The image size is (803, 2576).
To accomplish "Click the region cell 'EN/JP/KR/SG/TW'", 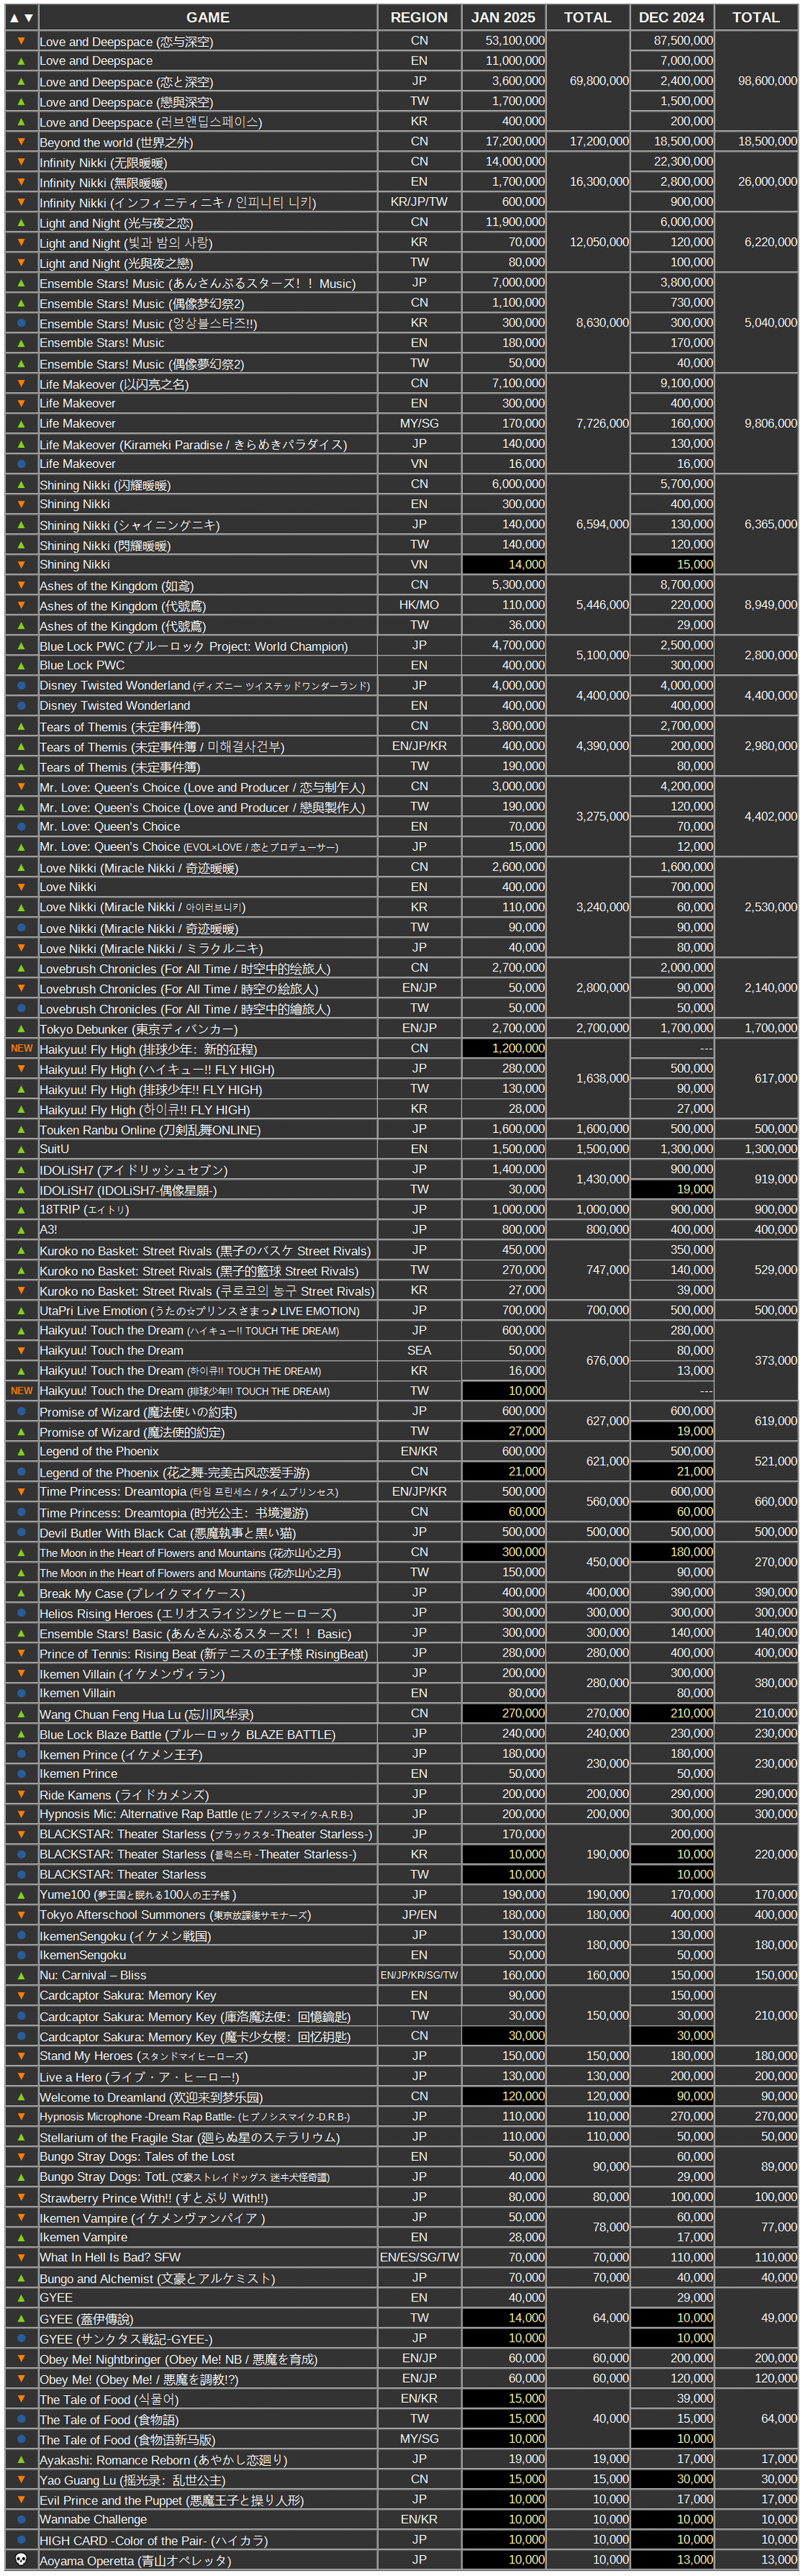I will click(419, 1975).
